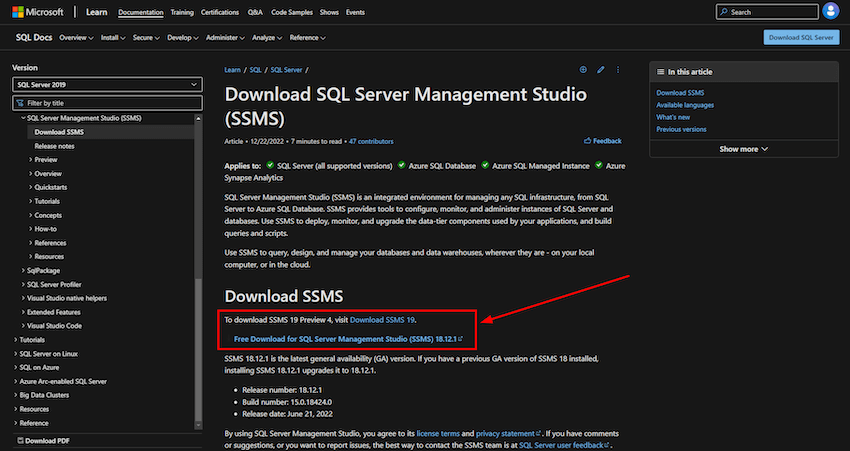
Task: Expand Show more in article panel
Action: point(744,149)
